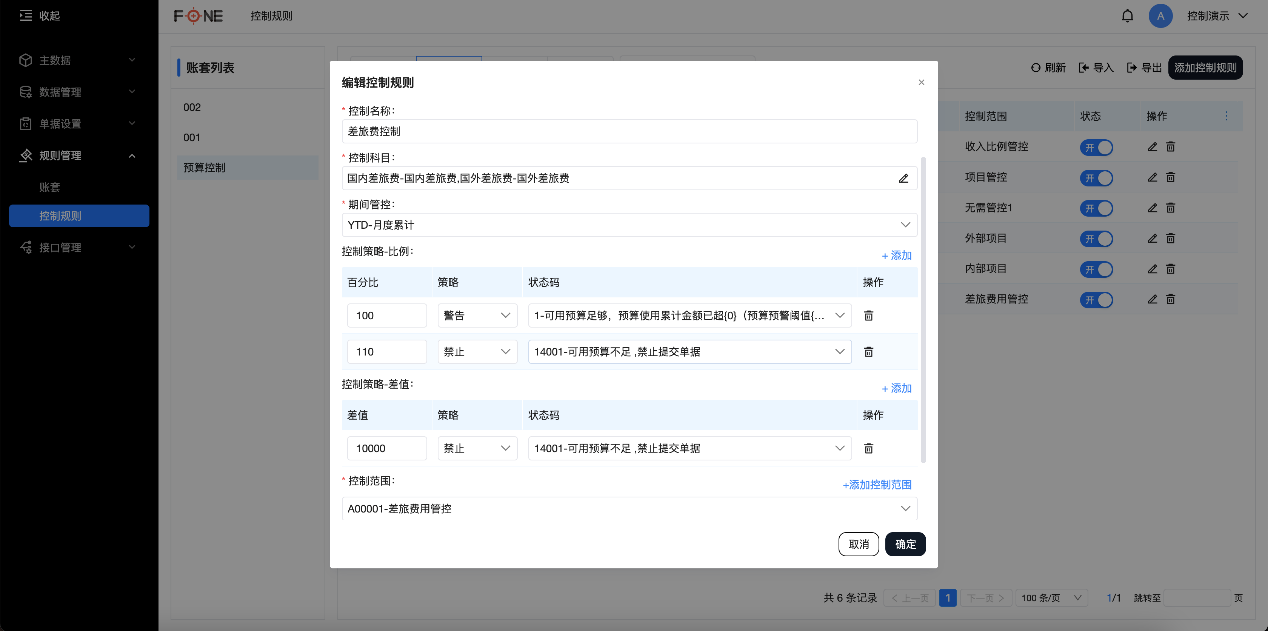Viewport: 1268px width, 631px height.
Task: Collapse the sidebar using 收起 icon
Action: click(26, 16)
